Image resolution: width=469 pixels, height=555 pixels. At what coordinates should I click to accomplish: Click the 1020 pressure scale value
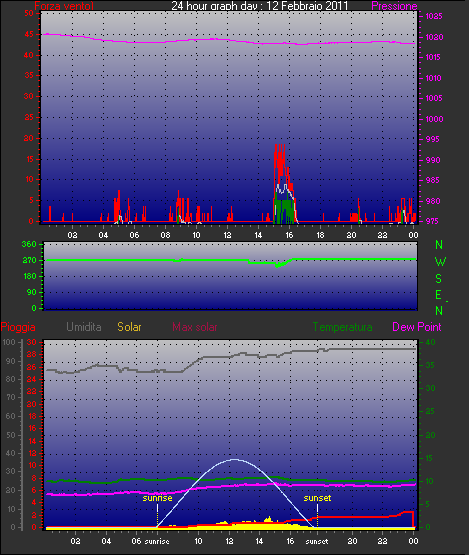[434, 37]
